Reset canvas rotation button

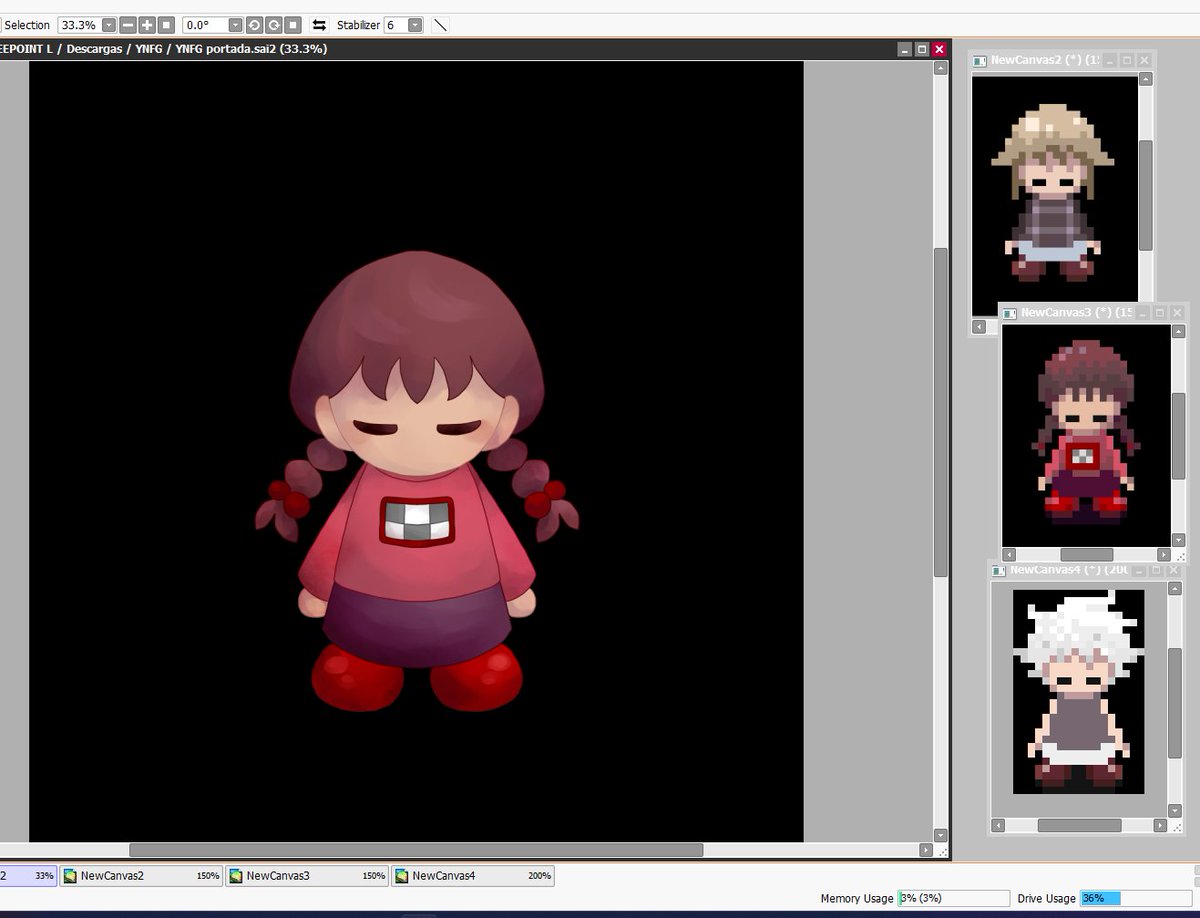coord(293,25)
